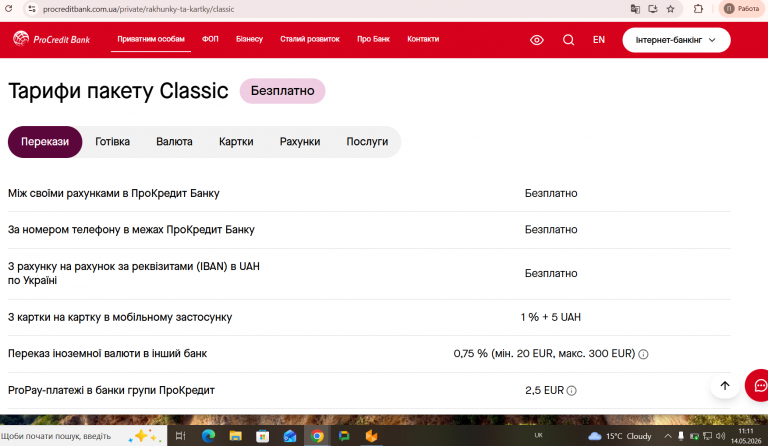Screen dimensions: 768x446
Task: Translate this page icon in address bar
Action: click(635, 9)
